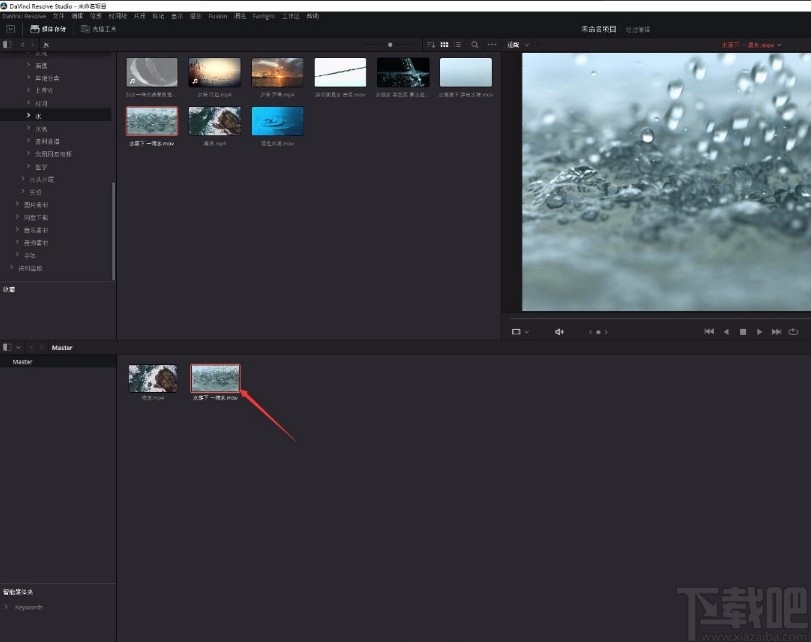Open the viewer display mode dropdown
The width and height of the screenshot is (811, 642).
coord(520,332)
